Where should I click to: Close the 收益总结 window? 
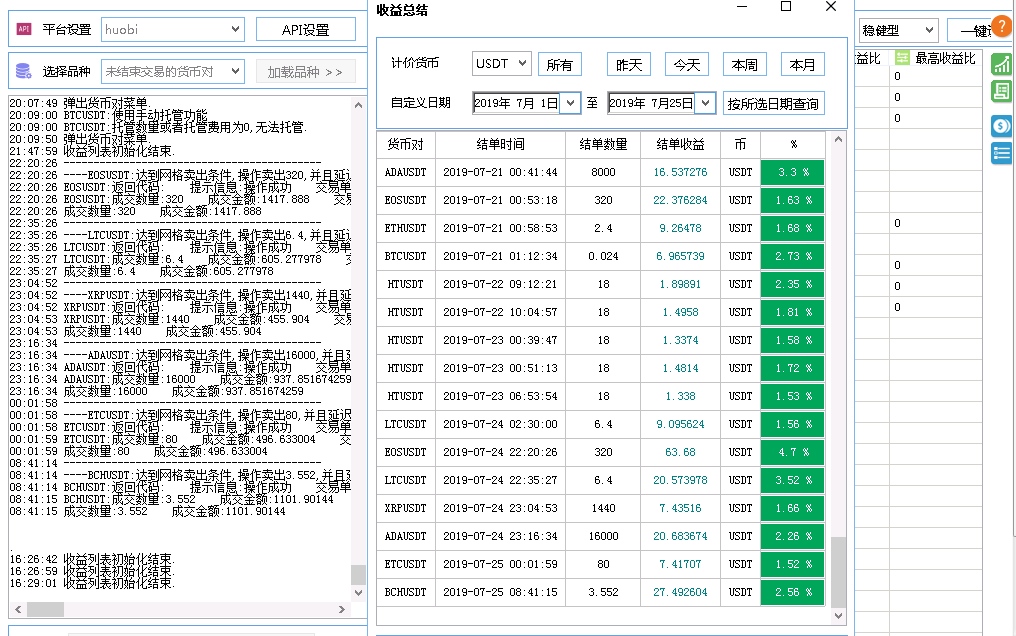coord(831,6)
